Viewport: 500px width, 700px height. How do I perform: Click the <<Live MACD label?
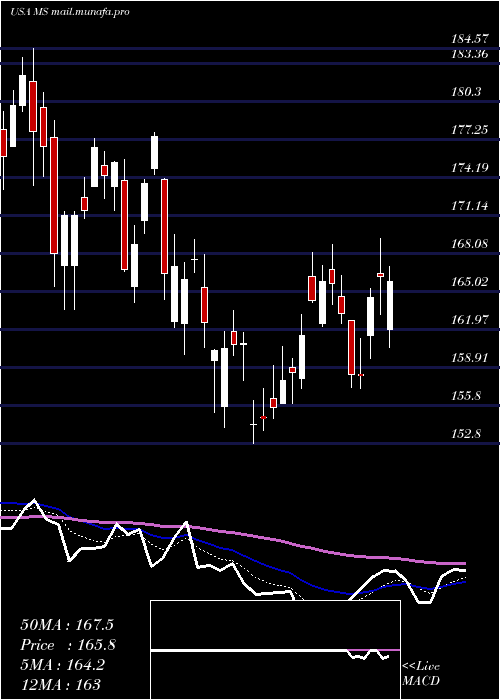pyautogui.click(x=421, y=673)
